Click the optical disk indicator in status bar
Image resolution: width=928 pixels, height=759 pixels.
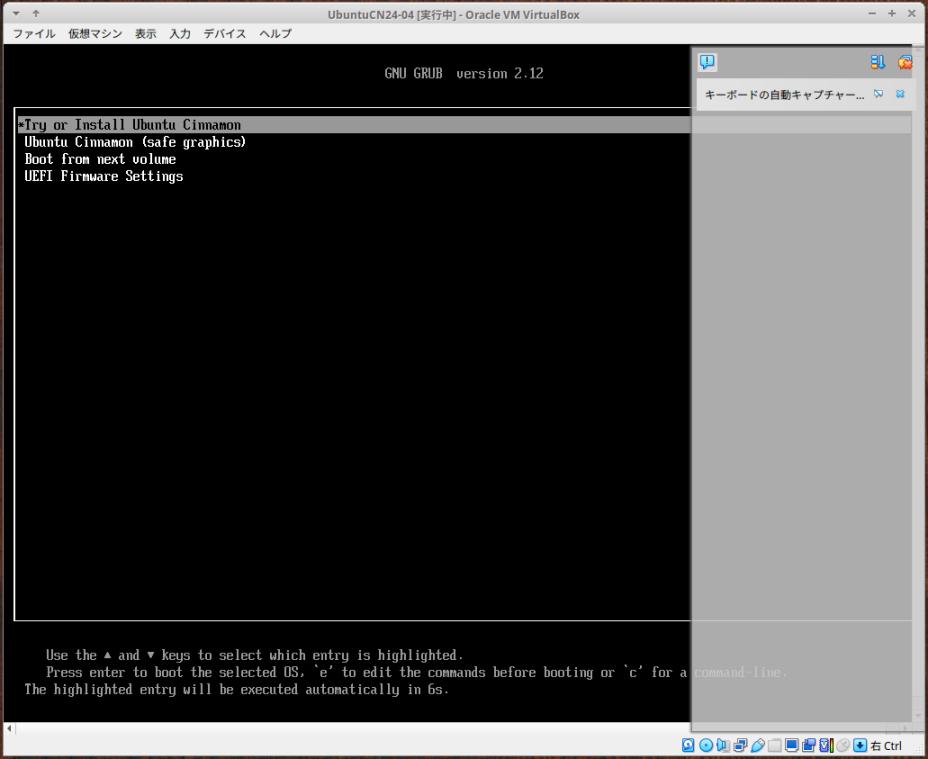[x=705, y=745]
